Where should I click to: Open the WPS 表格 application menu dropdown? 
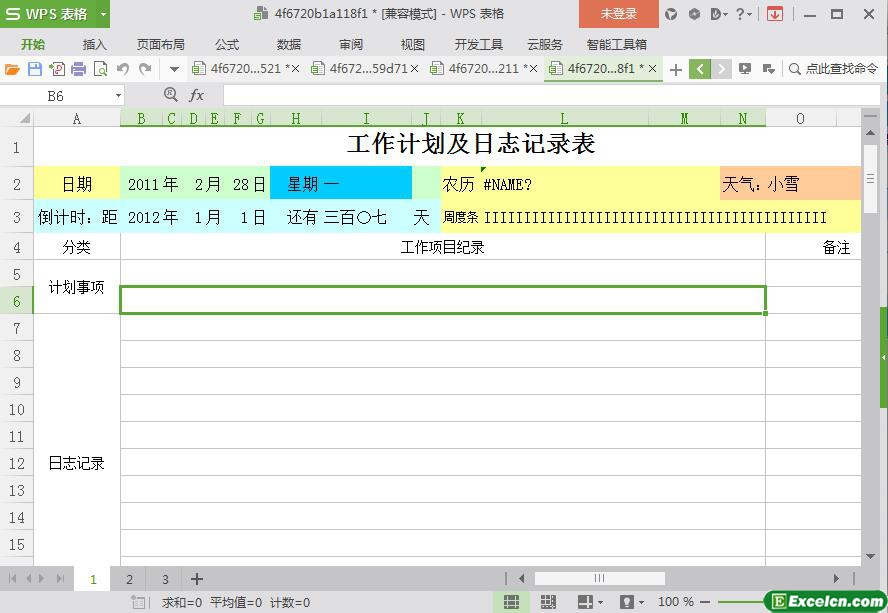[104, 14]
